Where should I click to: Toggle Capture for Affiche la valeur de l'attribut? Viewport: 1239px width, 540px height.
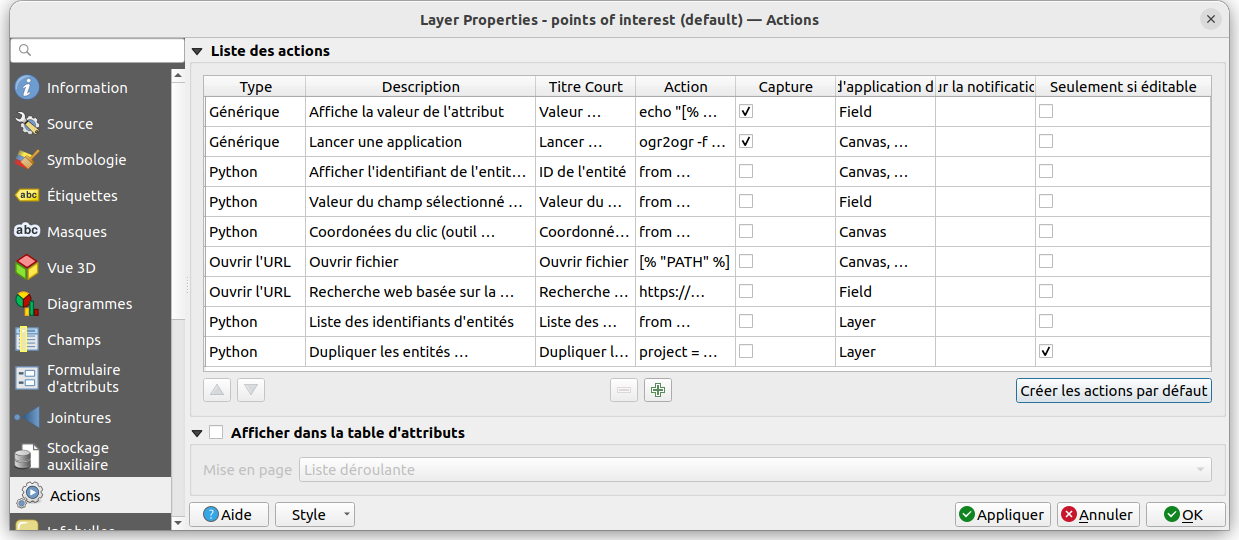(x=746, y=111)
